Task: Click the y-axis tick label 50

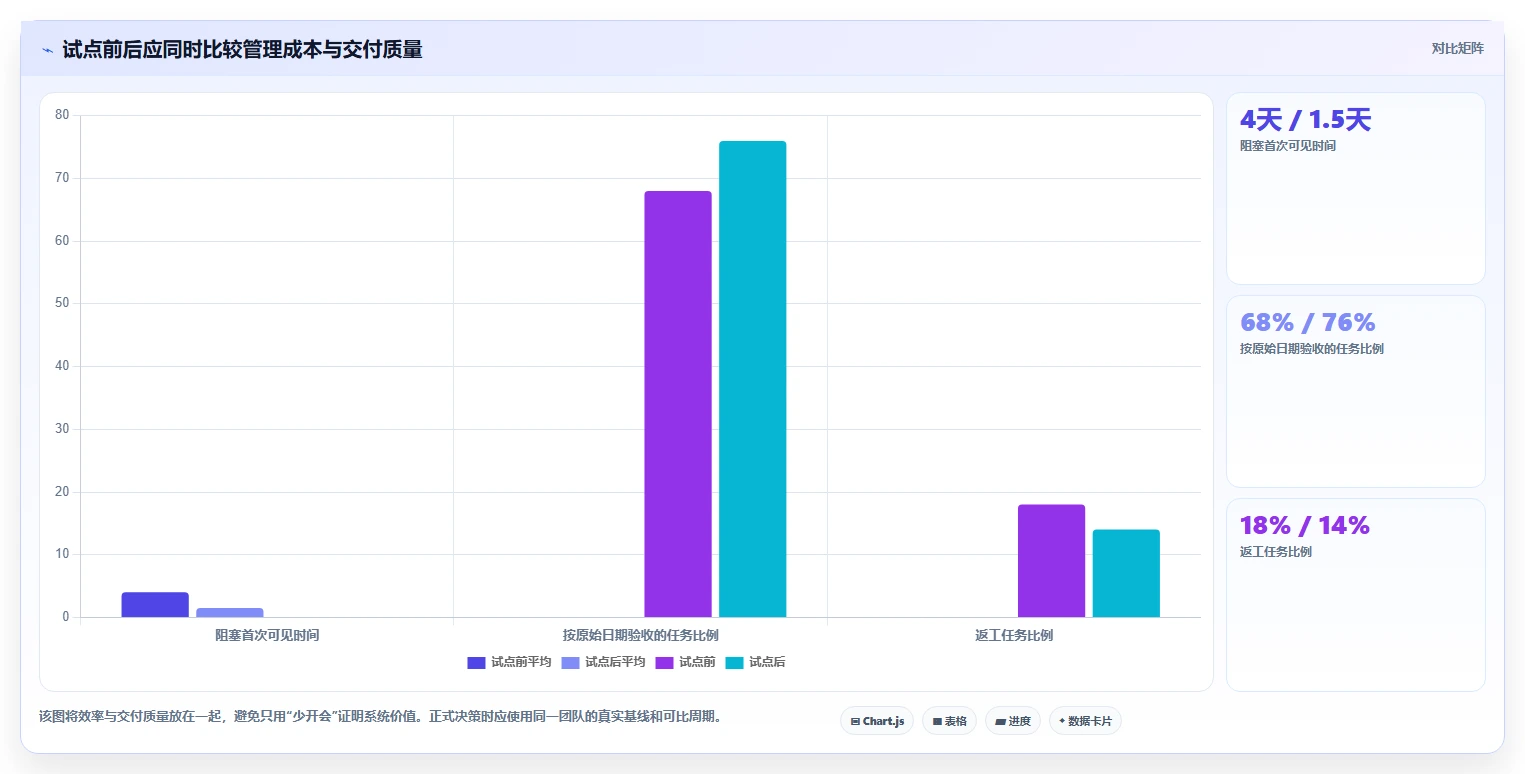Action: pyautogui.click(x=62, y=303)
